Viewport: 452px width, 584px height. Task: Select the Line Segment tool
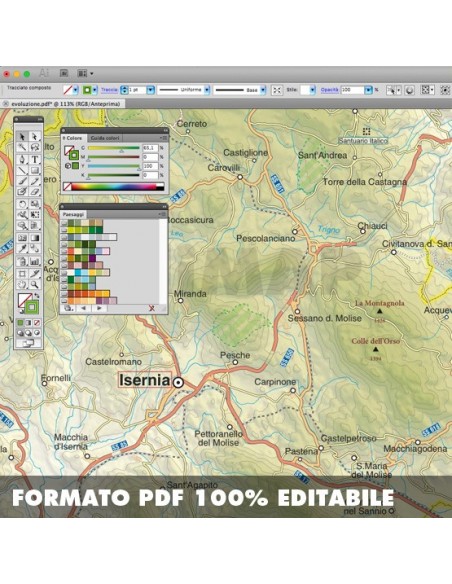click(x=22, y=171)
